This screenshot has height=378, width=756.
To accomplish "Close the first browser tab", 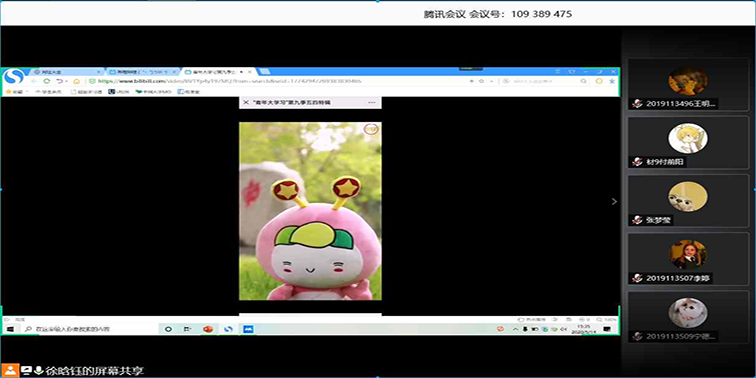I will 98,72.
